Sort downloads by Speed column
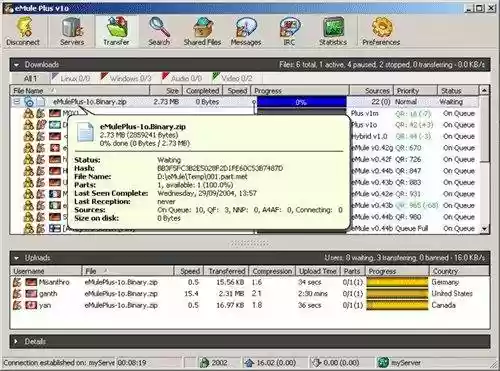 pos(236,91)
